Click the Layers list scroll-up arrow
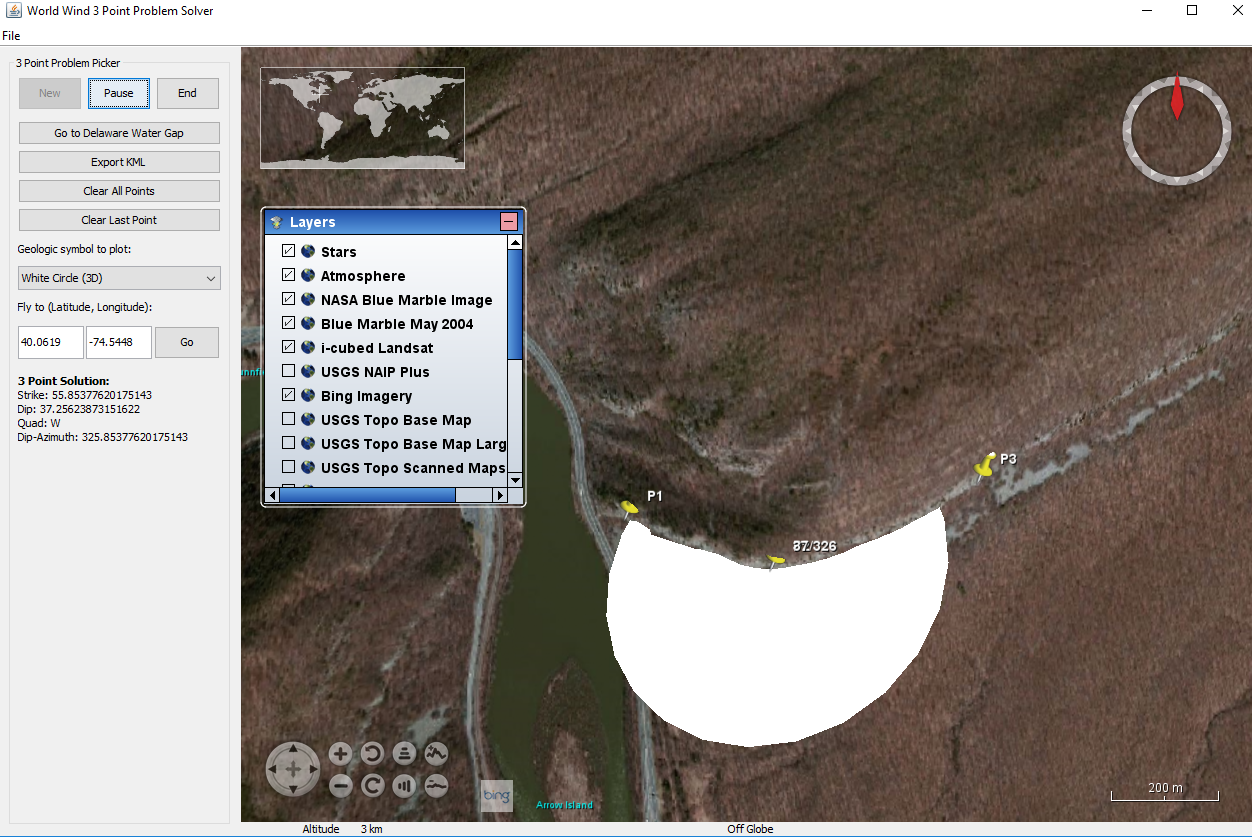The image size is (1252, 837). 515,242
